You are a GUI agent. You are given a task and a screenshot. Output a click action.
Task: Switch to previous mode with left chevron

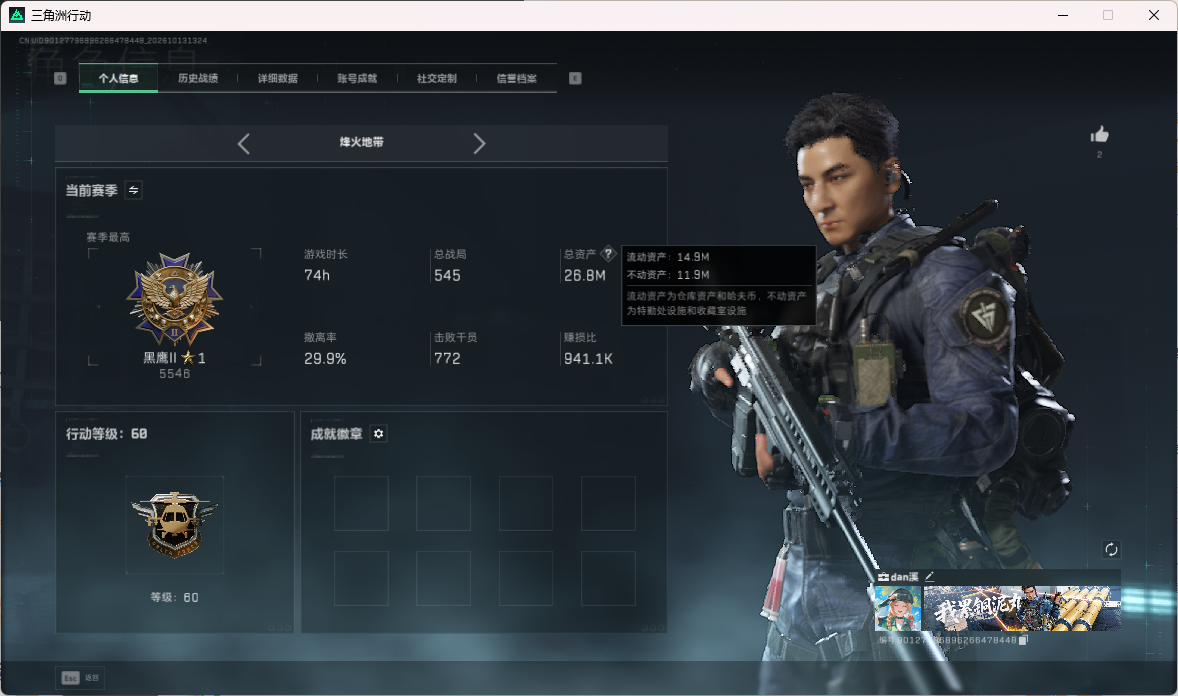(x=243, y=143)
